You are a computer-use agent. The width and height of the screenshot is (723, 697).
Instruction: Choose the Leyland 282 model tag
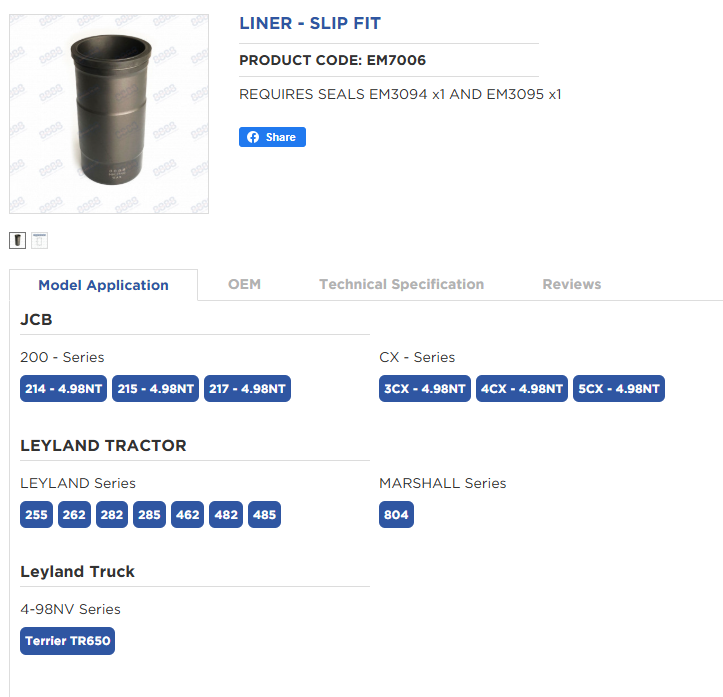coord(112,515)
